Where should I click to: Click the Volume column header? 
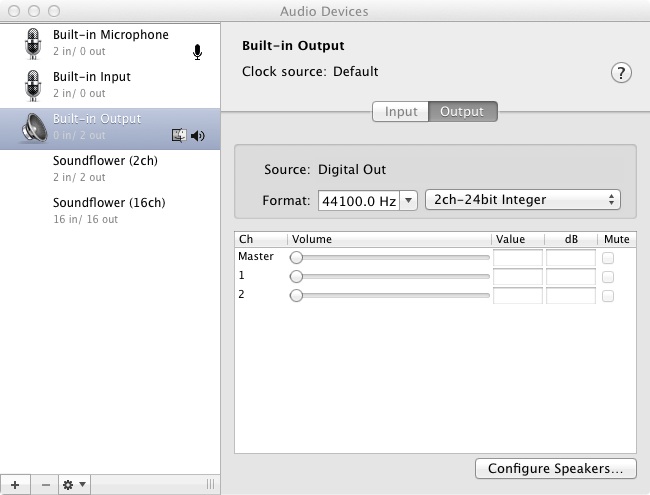[x=389, y=239]
